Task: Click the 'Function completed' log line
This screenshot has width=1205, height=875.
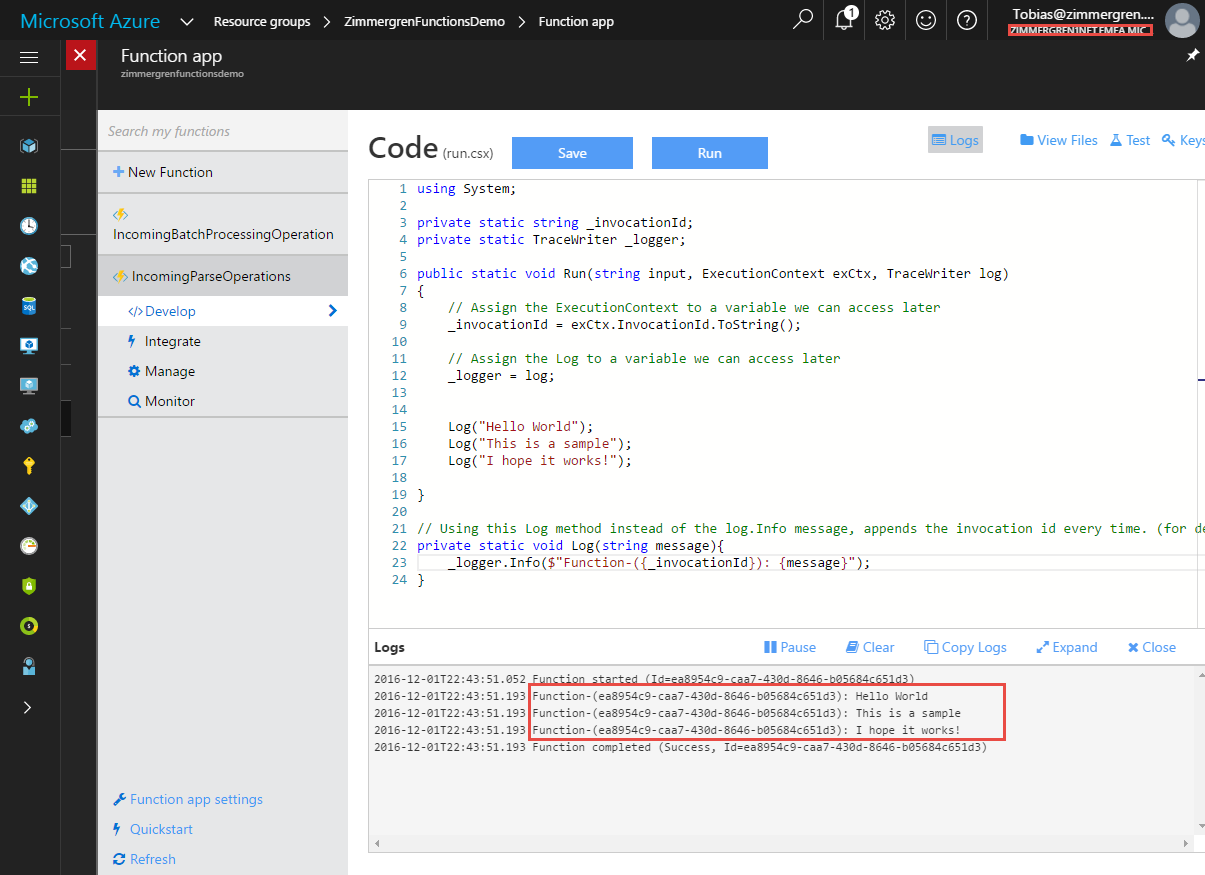Action: coord(680,747)
